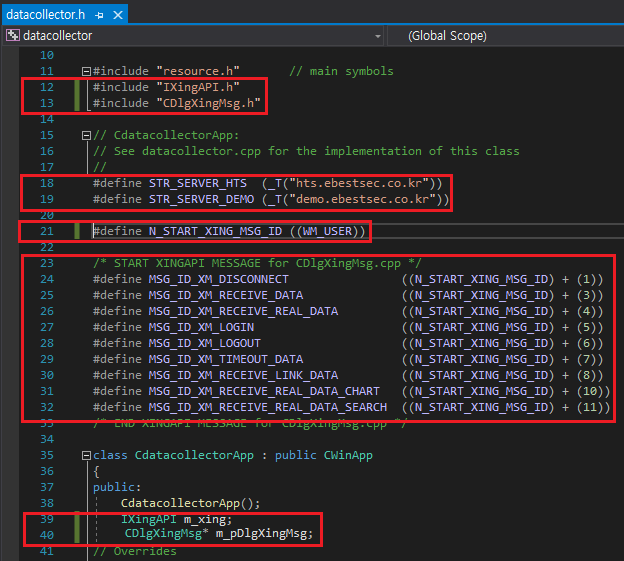The image size is (624, 561).
Task: Click the See datacollector.cpp comment line
Action: (x=306, y=151)
